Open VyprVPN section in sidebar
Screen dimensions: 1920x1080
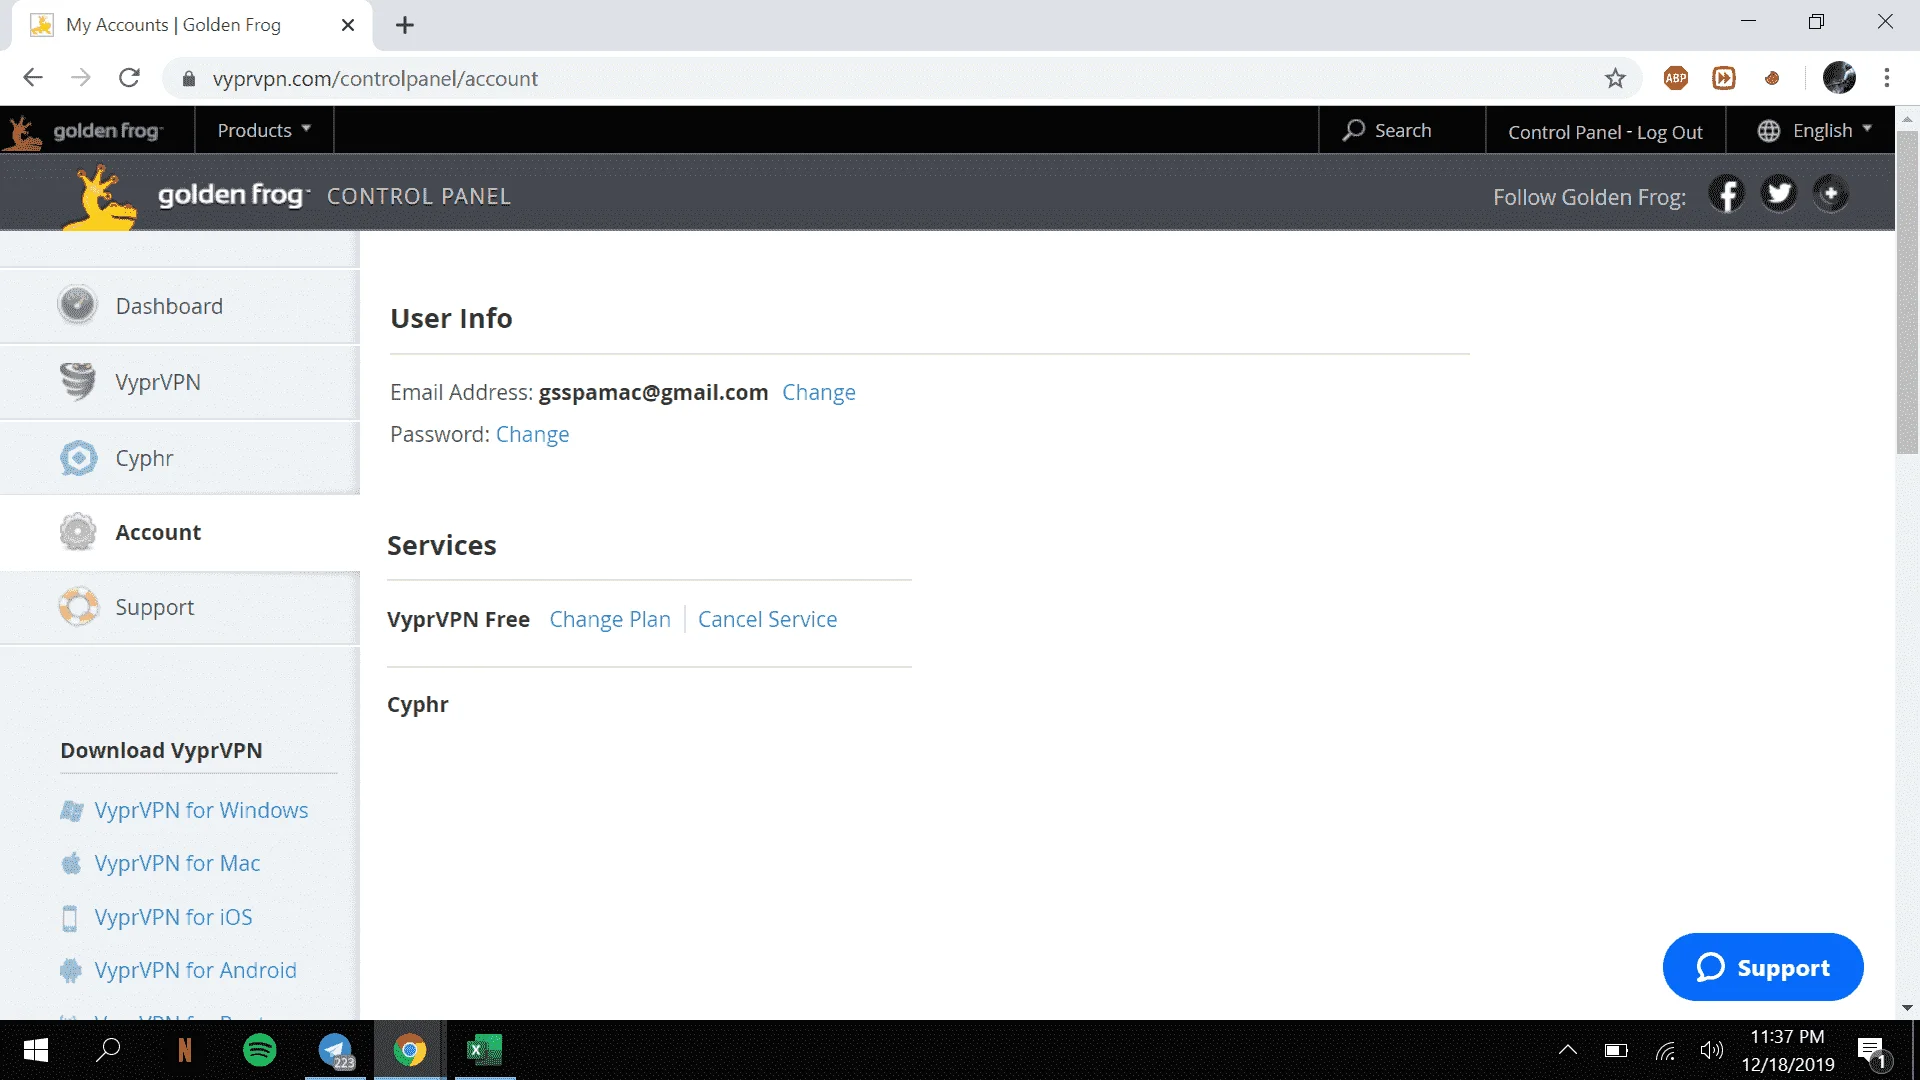180,382
